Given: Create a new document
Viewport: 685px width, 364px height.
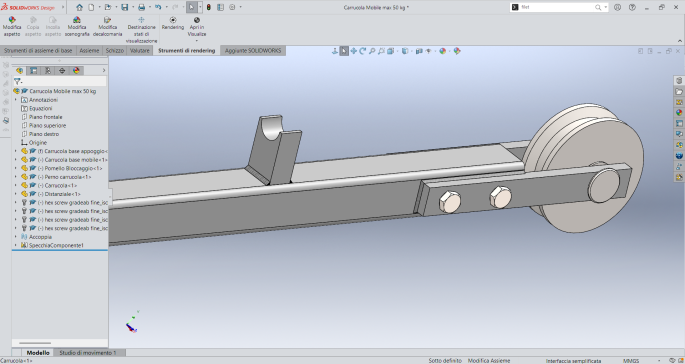Looking at the screenshot, I should pos(91,7).
